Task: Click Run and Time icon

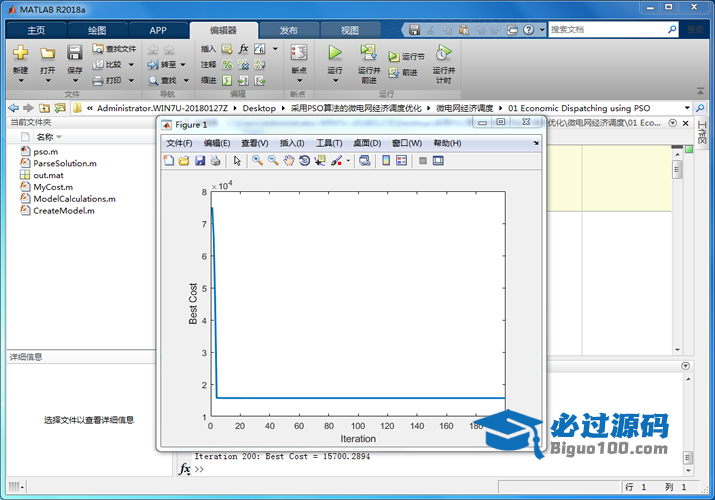Action: 443,53
